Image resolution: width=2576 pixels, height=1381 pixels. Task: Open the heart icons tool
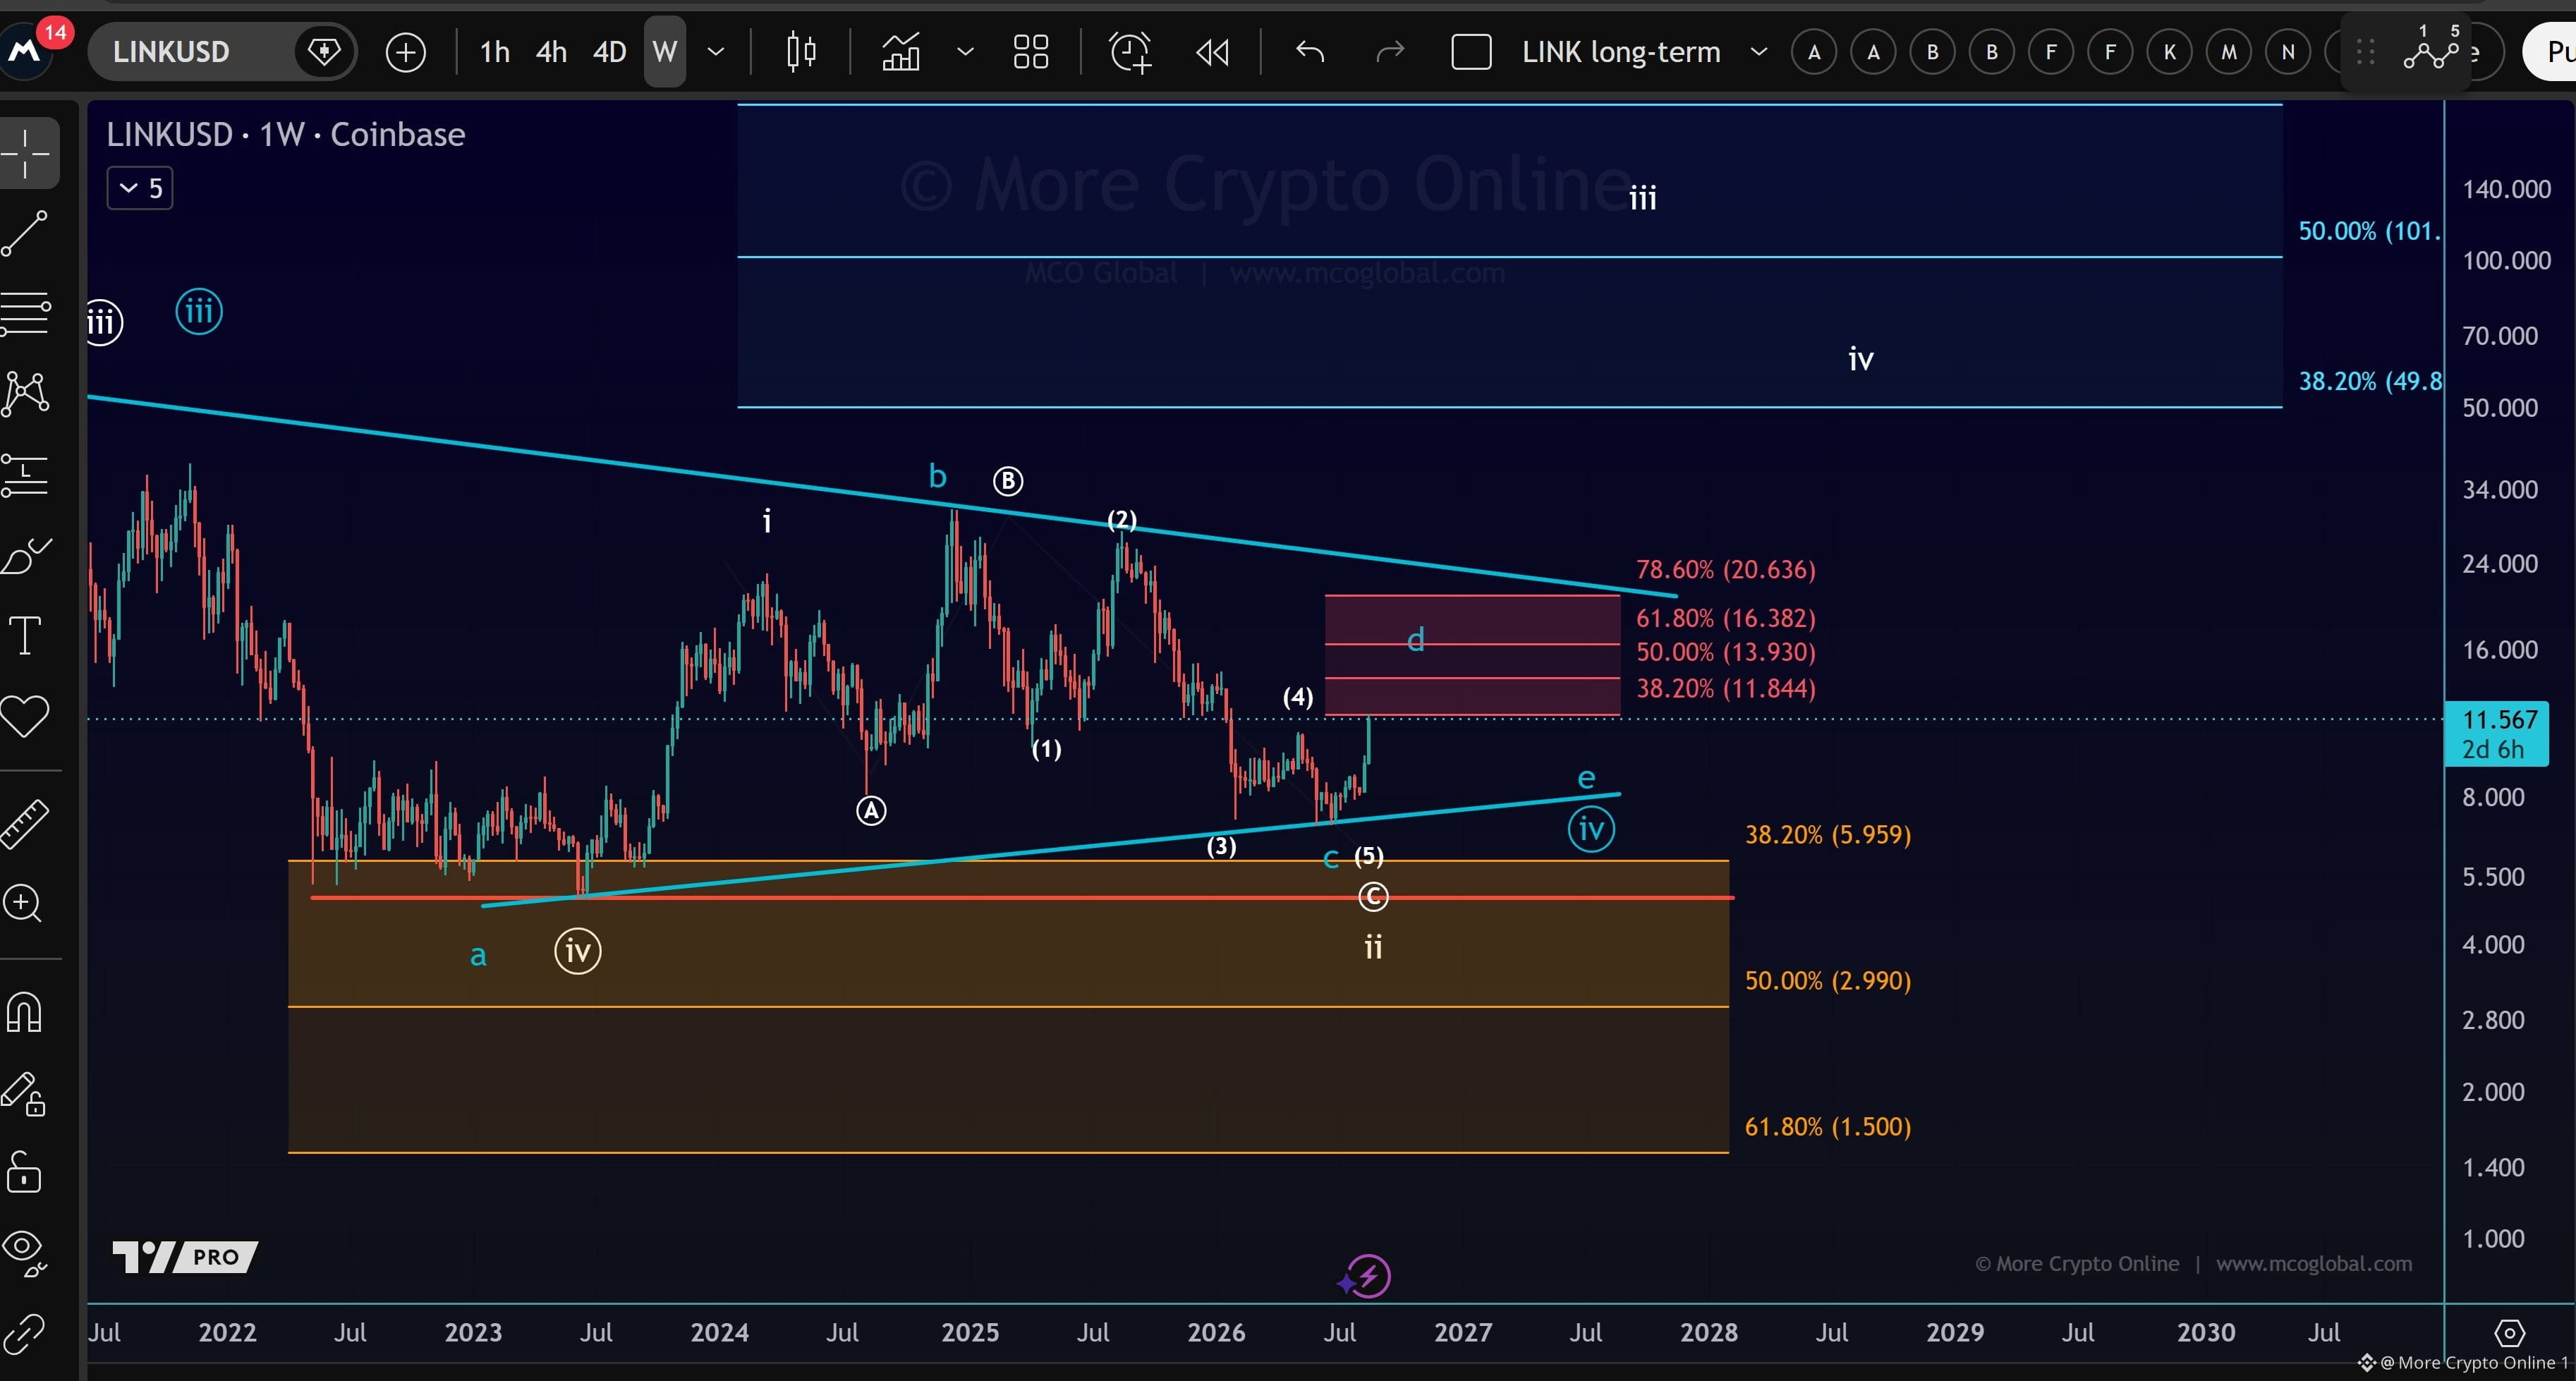(x=26, y=716)
